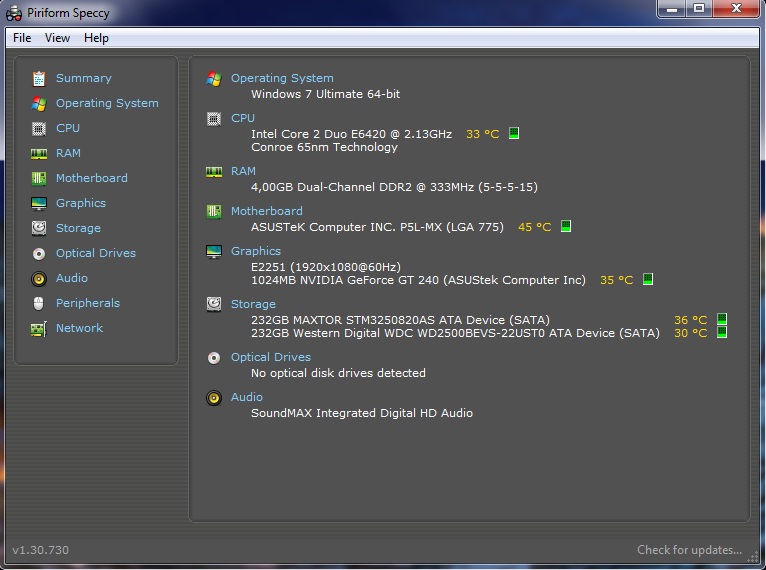Click RAM heading link in main panel
The image size is (766, 570).
click(243, 171)
